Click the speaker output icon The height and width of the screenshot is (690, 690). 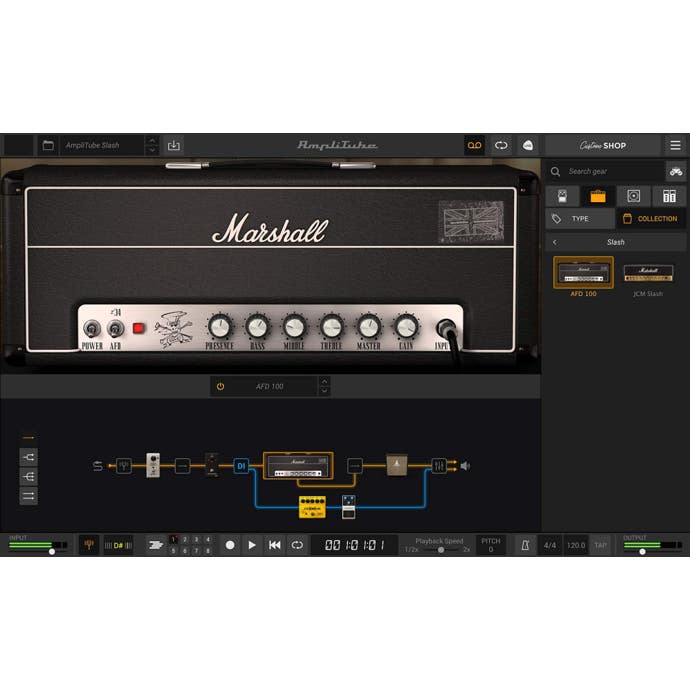pos(465,466)
